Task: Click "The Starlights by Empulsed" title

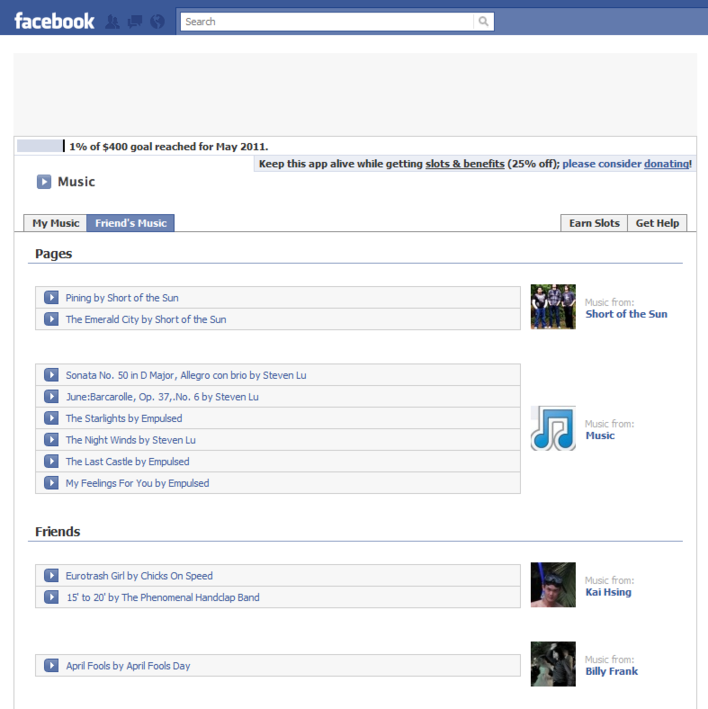Action: [x=124, y=418]
